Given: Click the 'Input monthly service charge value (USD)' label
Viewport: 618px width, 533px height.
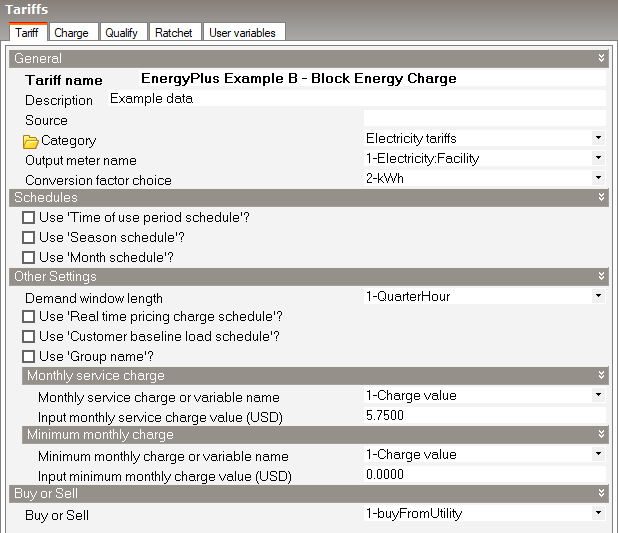Looking at the screenshot, I should [x=160, y=417].
